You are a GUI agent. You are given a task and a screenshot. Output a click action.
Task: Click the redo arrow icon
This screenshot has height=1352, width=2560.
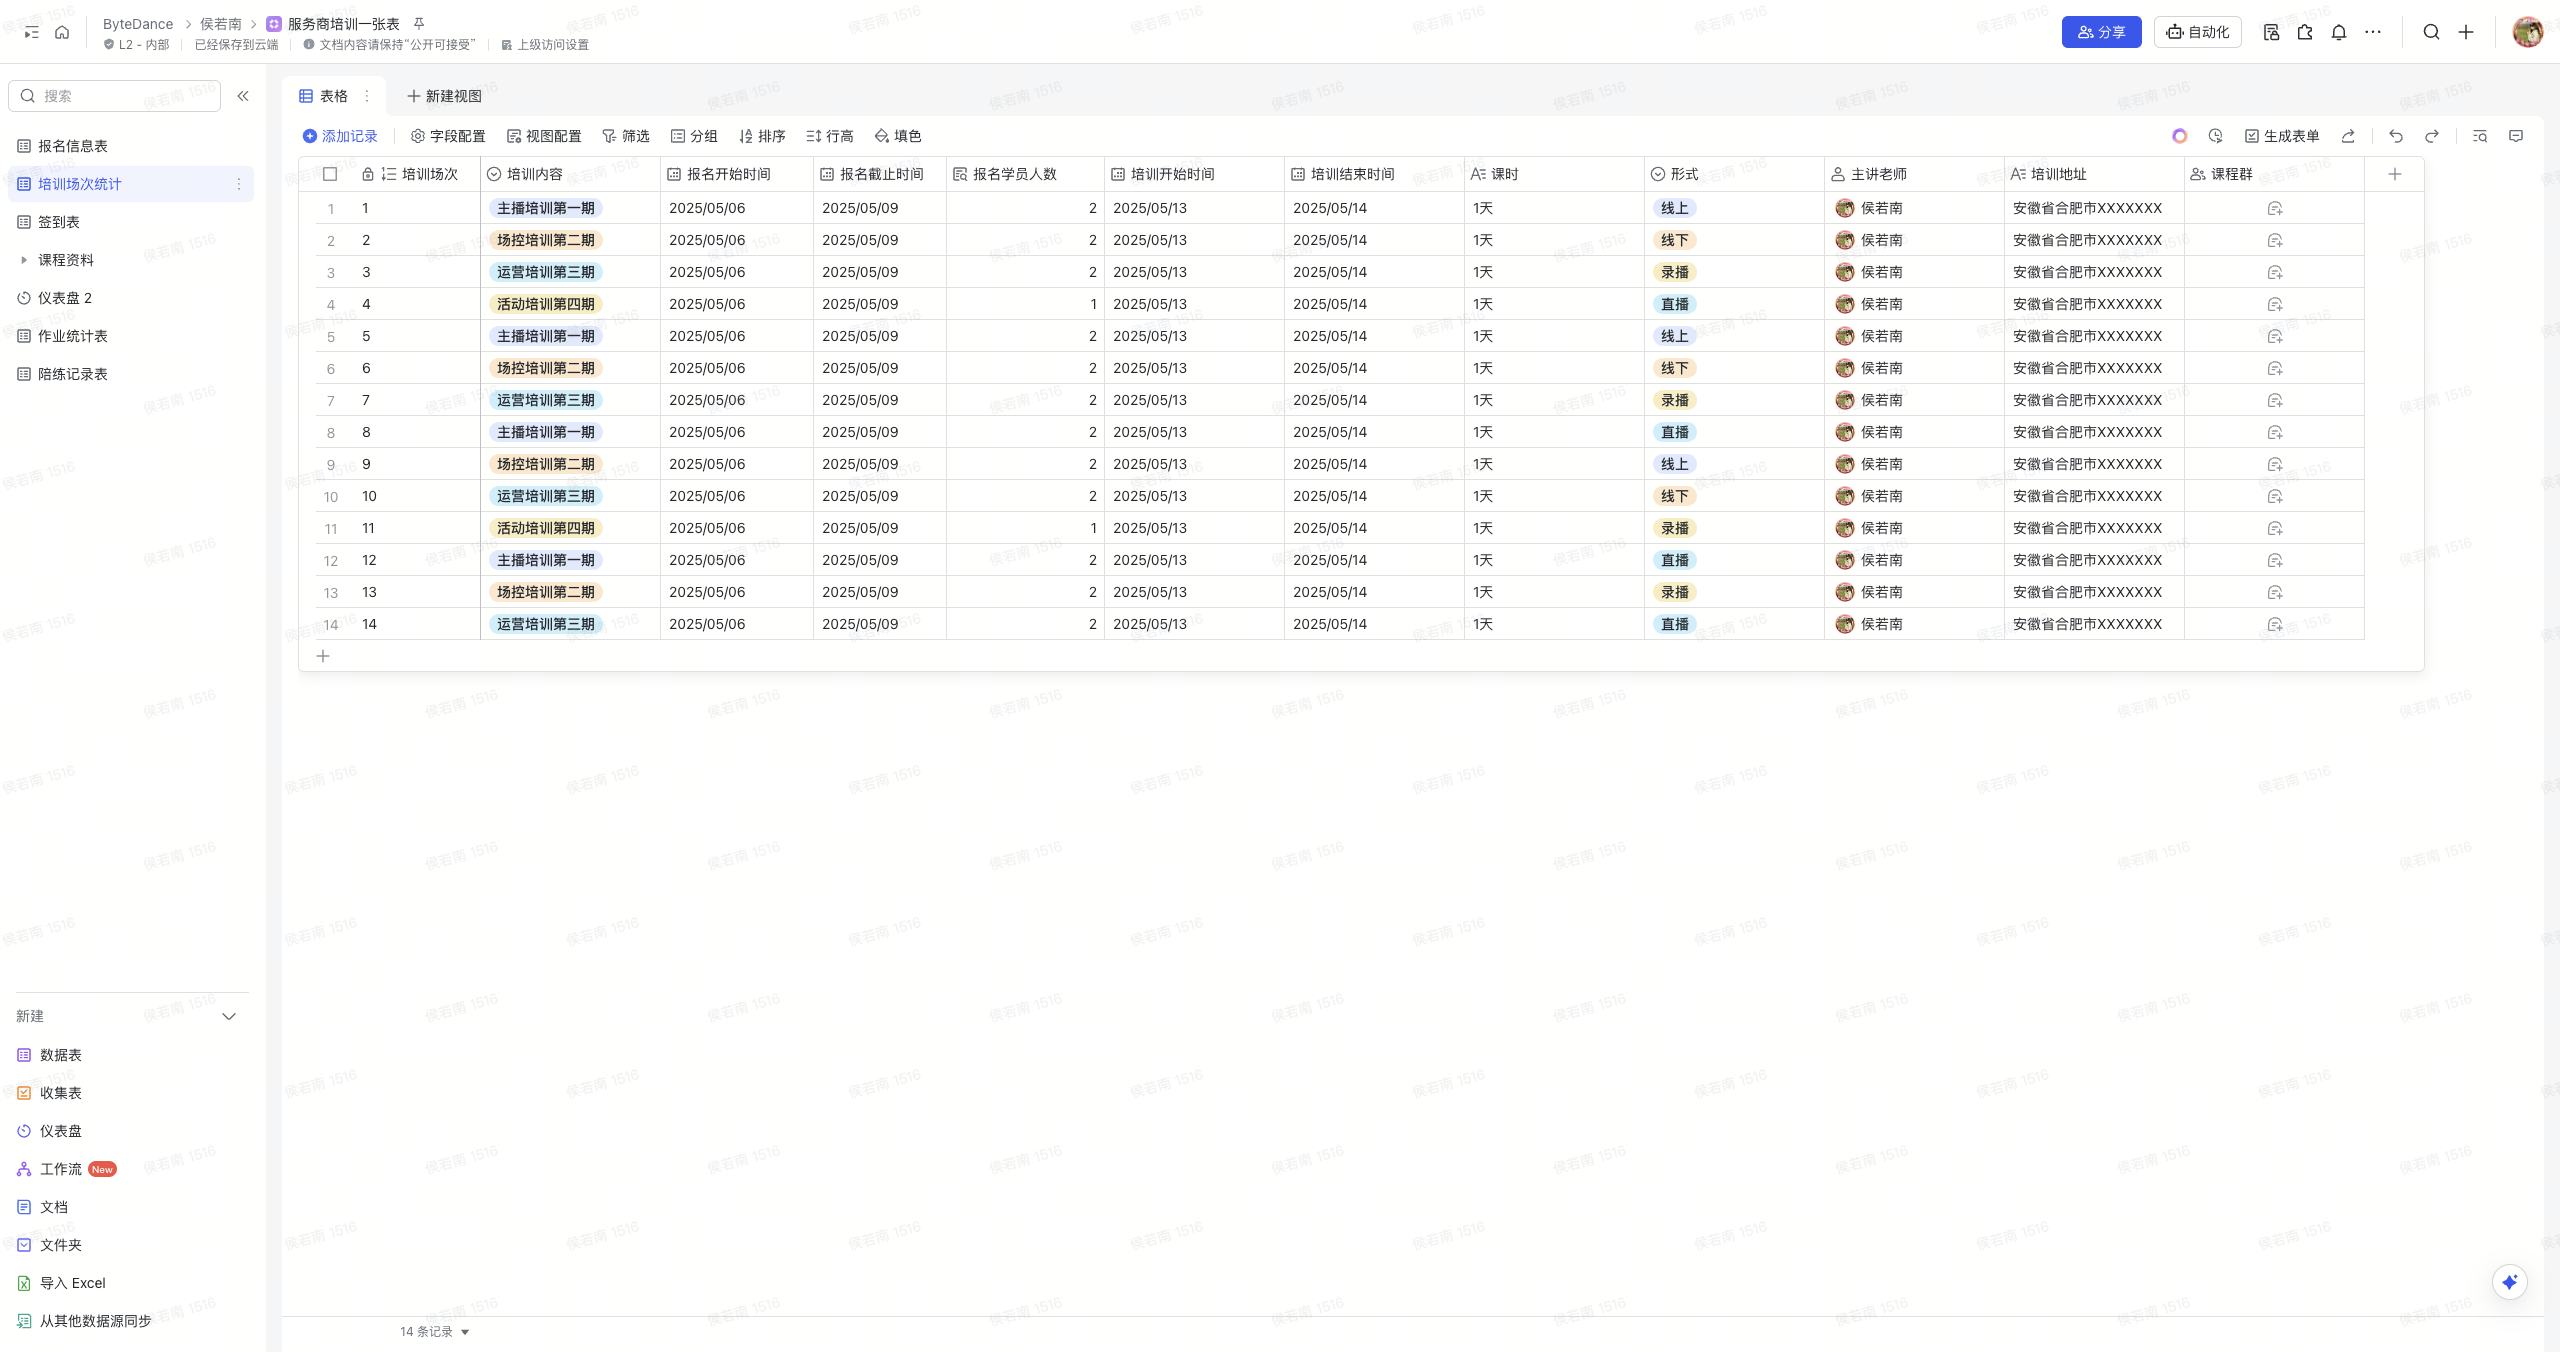2432,136
